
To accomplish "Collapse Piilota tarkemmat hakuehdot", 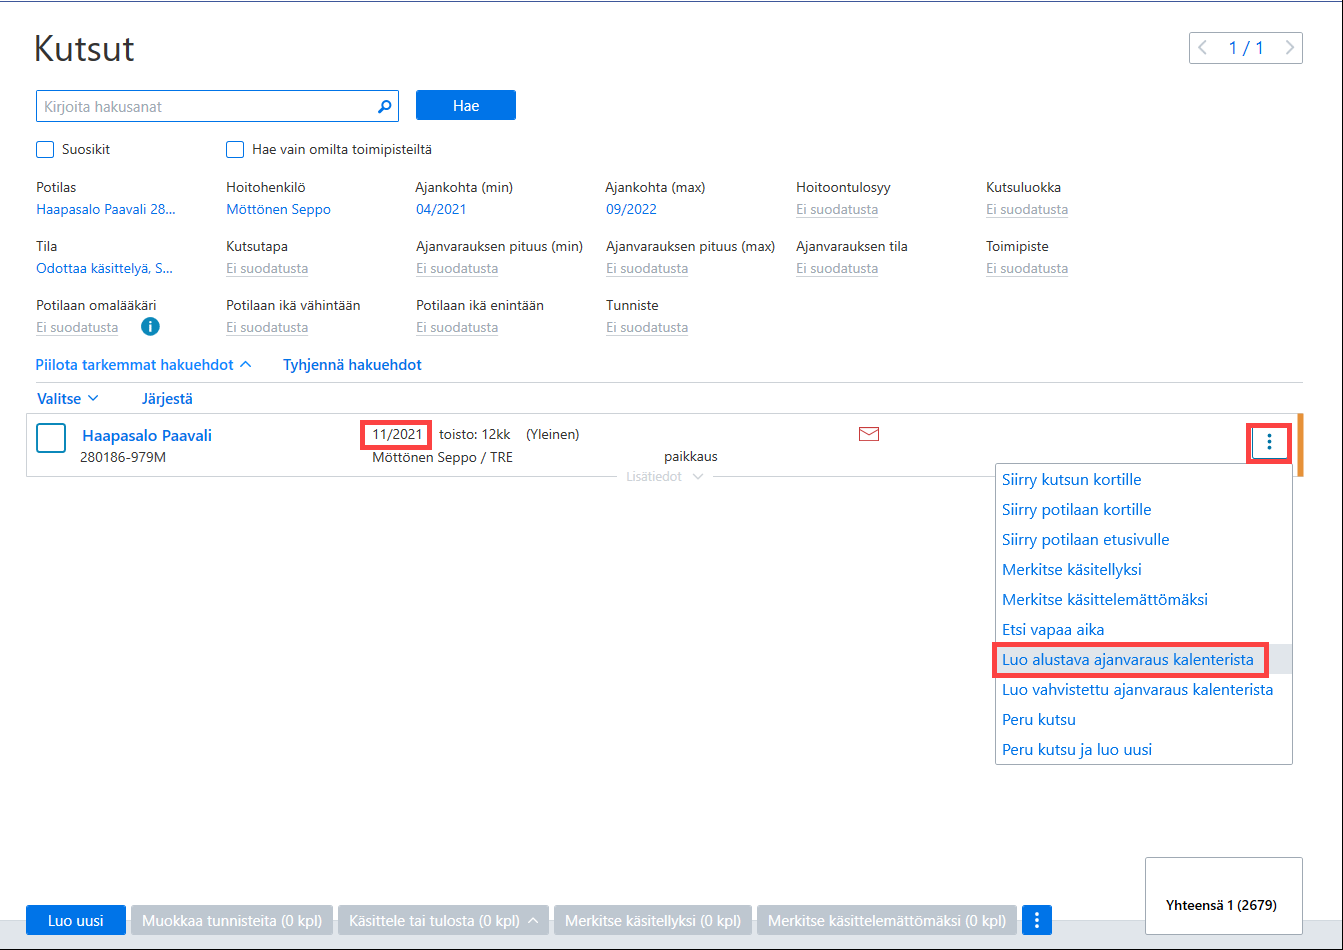I will [x=144, y=365].
